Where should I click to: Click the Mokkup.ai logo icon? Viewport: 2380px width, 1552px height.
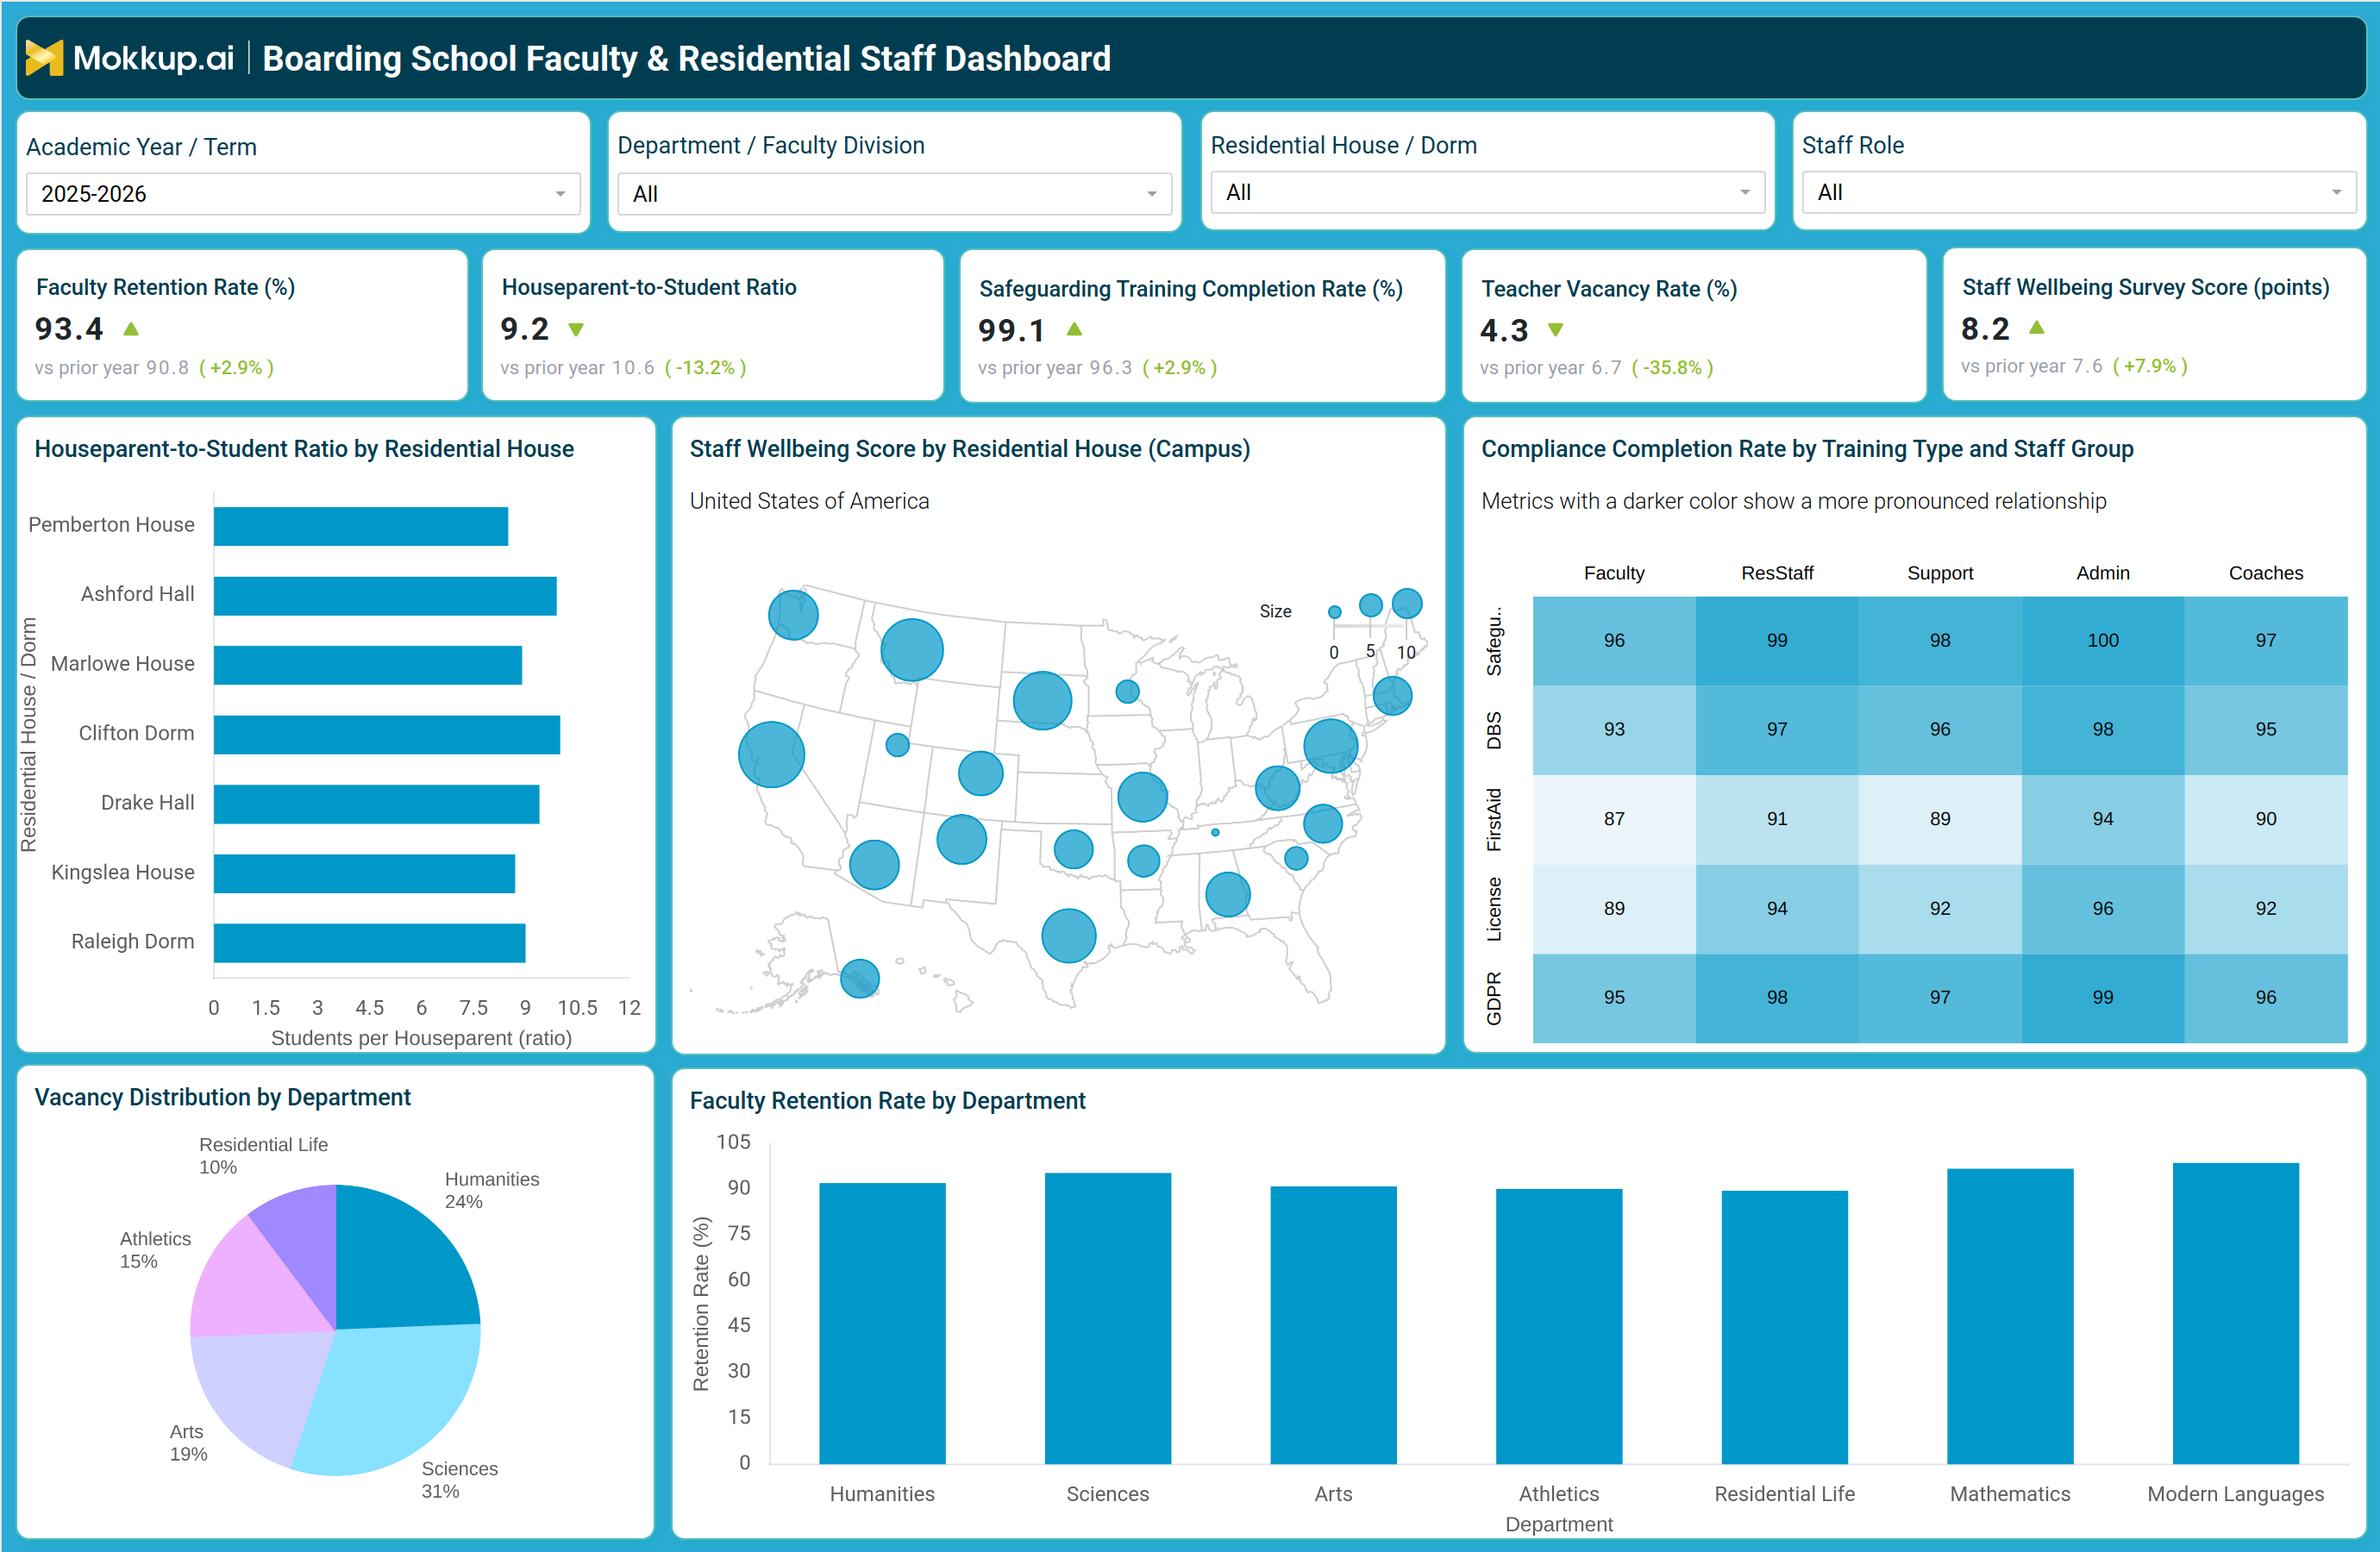(x=44, y=58)
